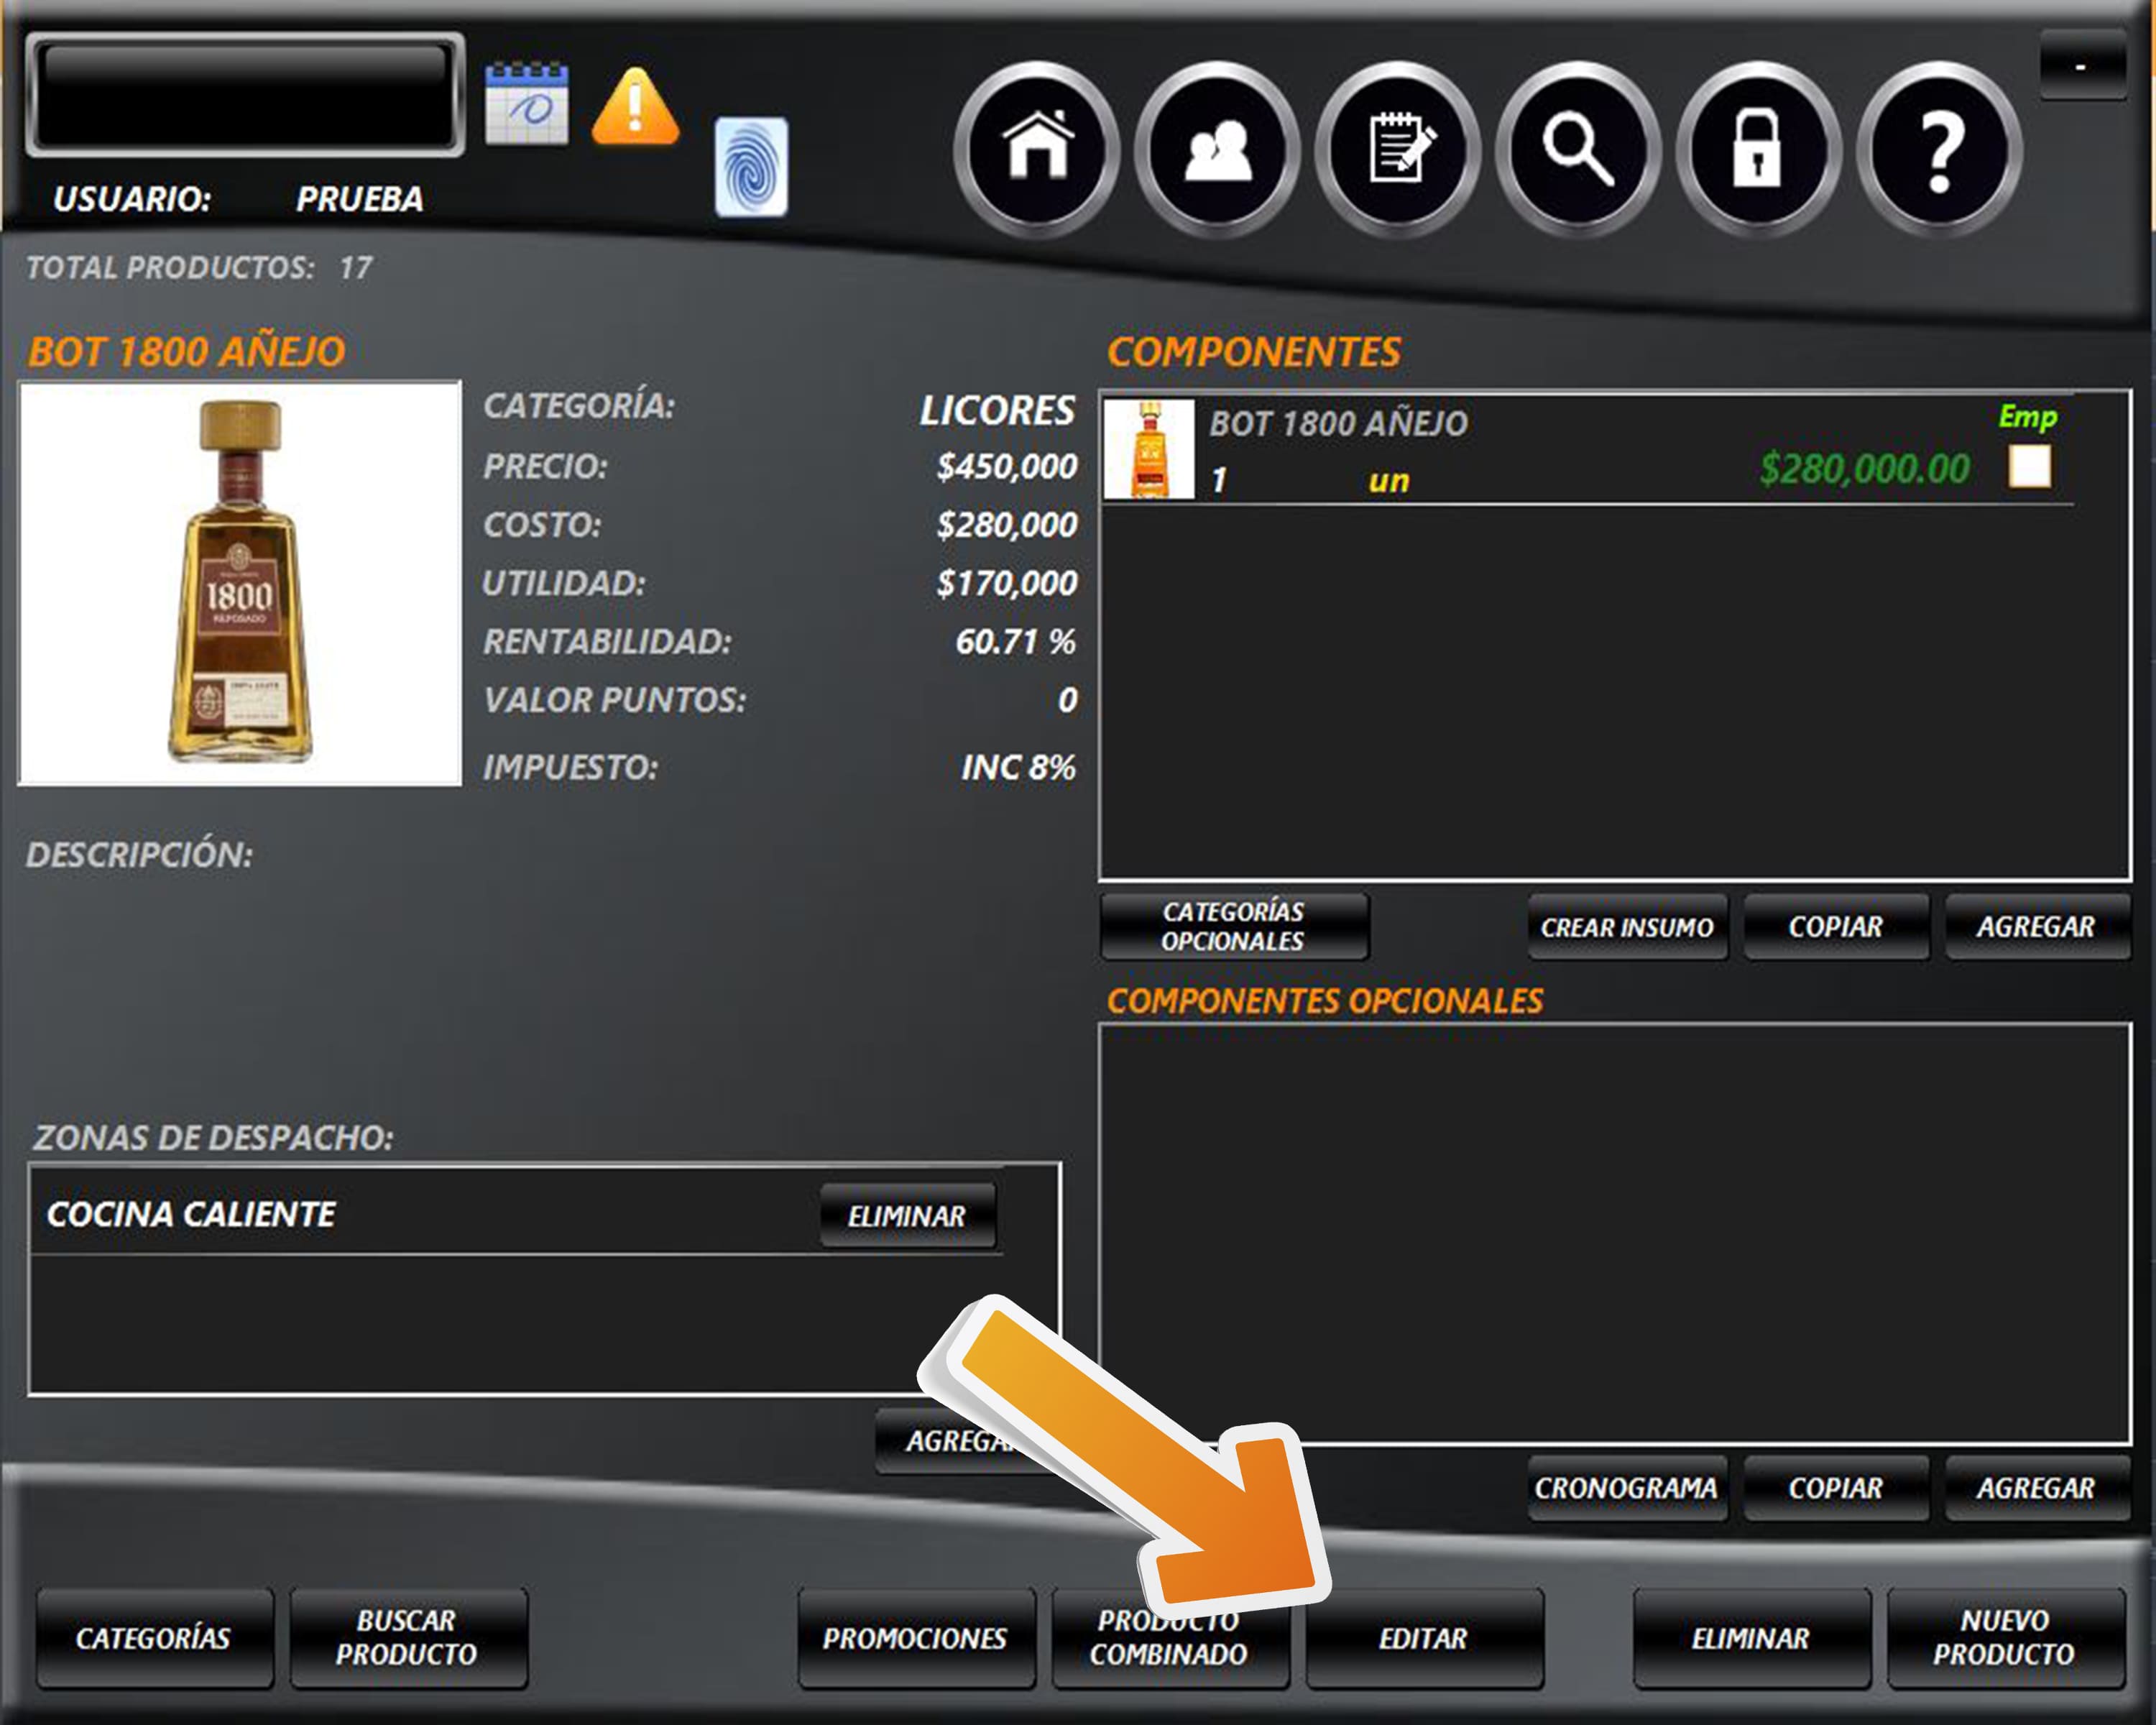Click the tequila bottle product image
2156x1725 pixels.
pyautogui.click(x=240, y=582)
